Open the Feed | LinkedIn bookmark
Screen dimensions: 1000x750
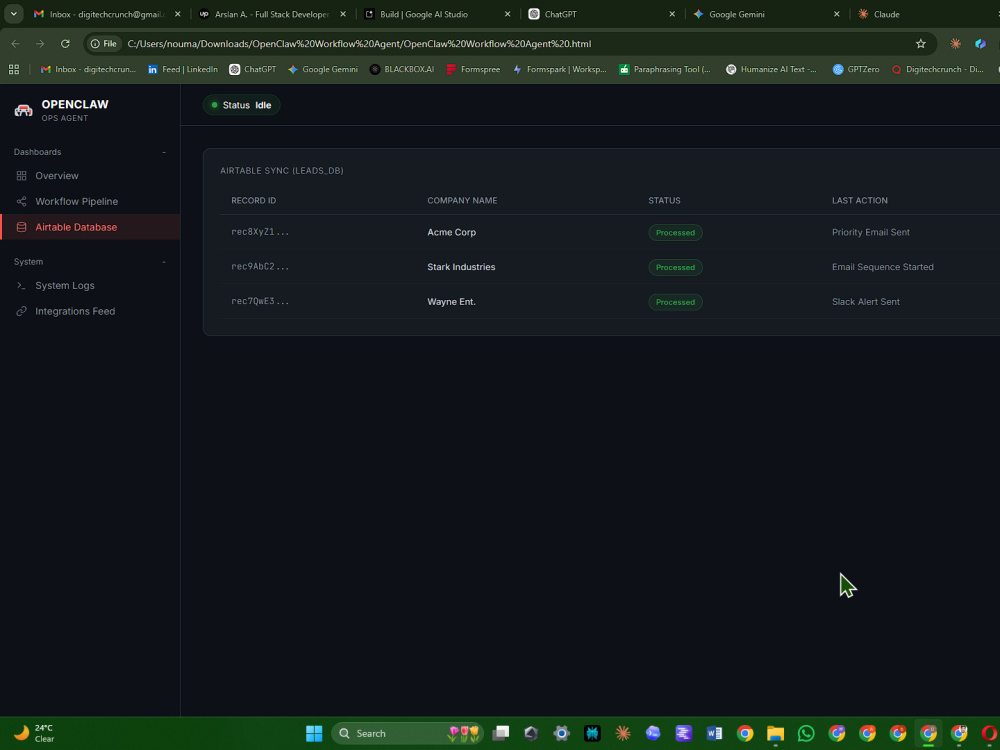pyautogui.click(x=182, y=69)
